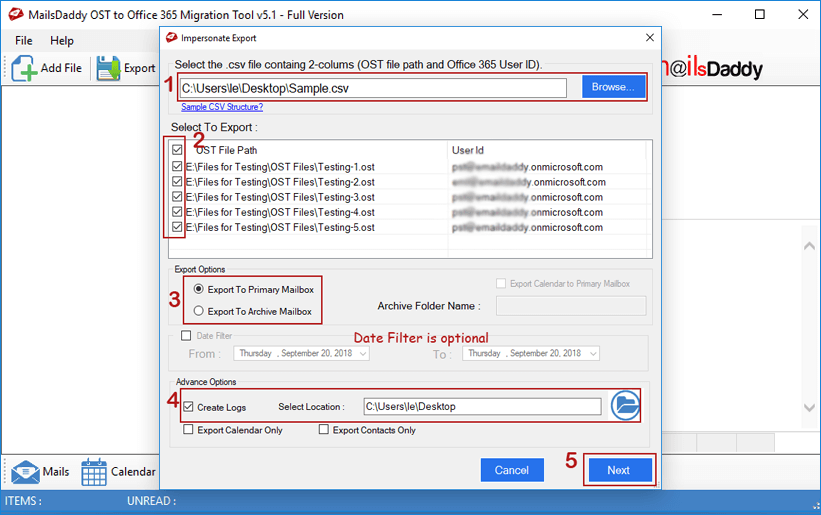Viewport: 821px width, 515px height.
Task: Click the Add File toolbar icon
Action: click(x=24, y=68)
